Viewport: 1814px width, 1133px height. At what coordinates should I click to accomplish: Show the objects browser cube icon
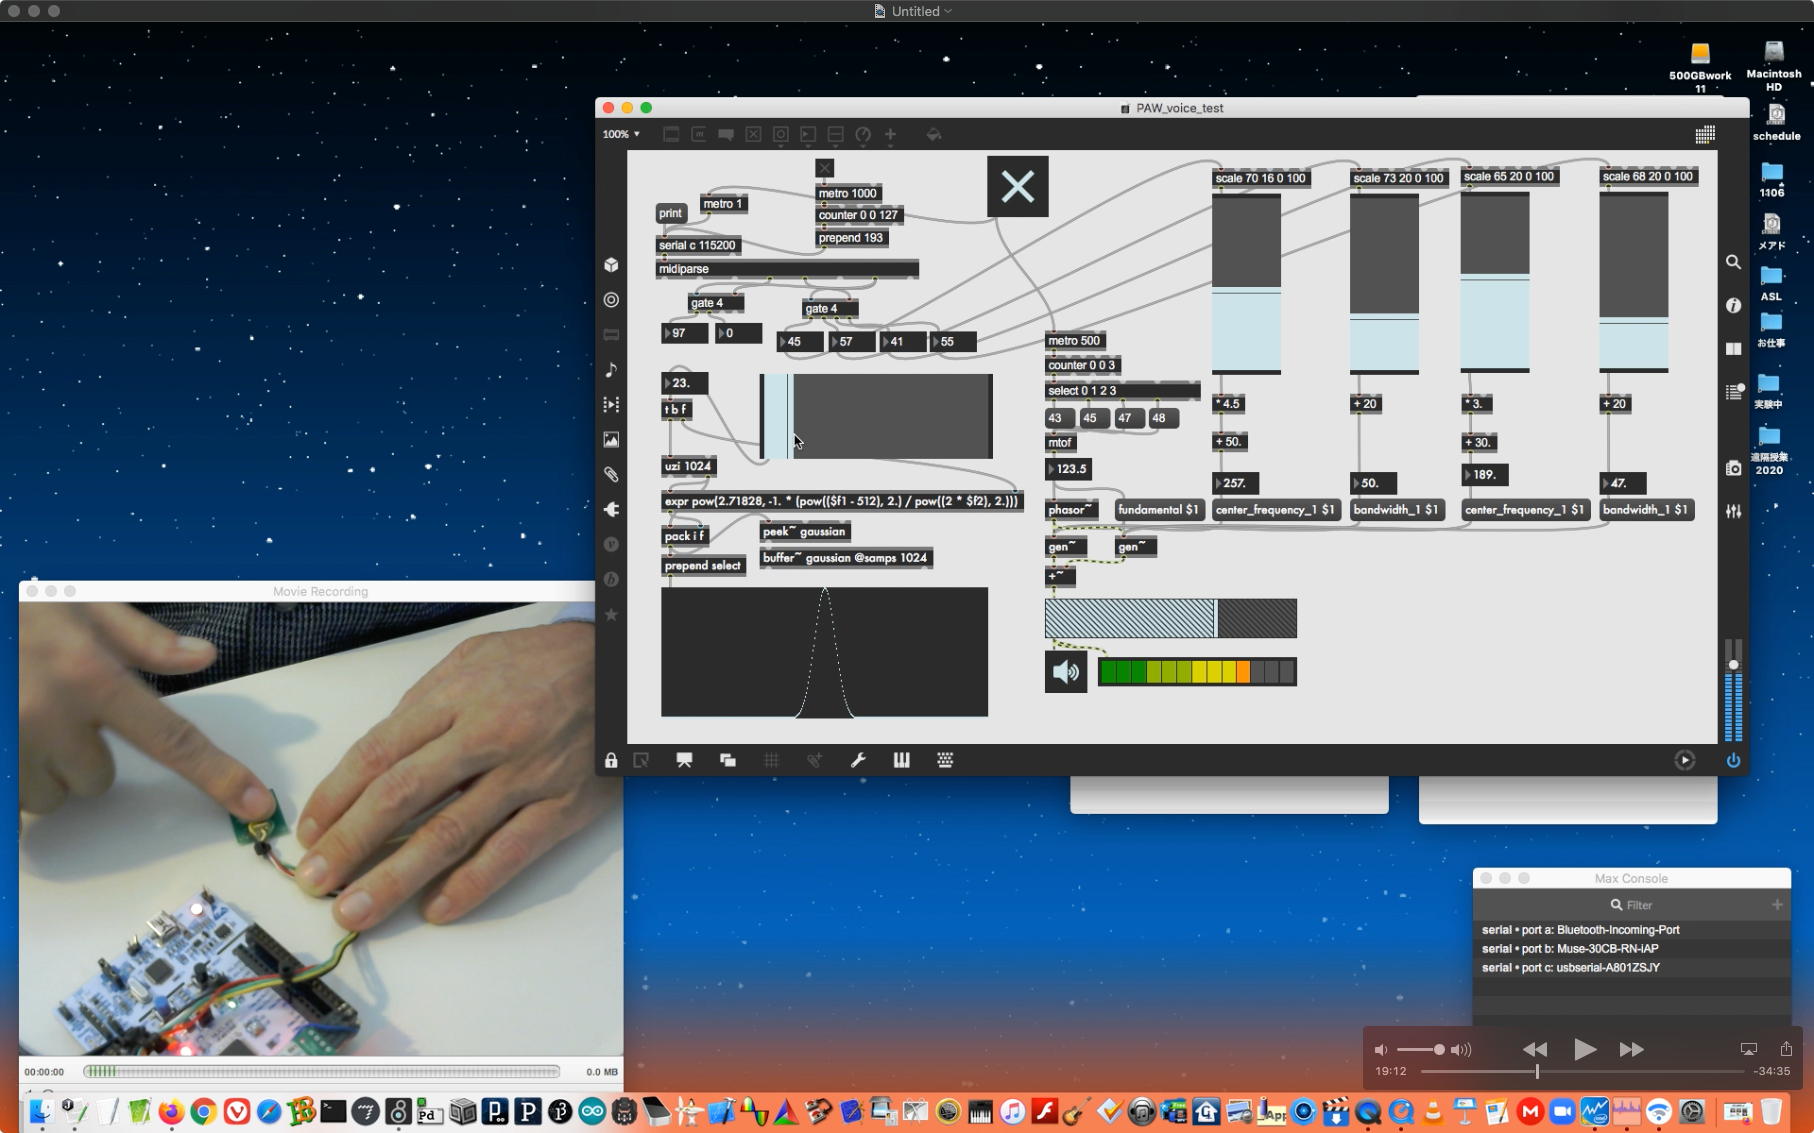pyautogui.click(x=611, y=265)
